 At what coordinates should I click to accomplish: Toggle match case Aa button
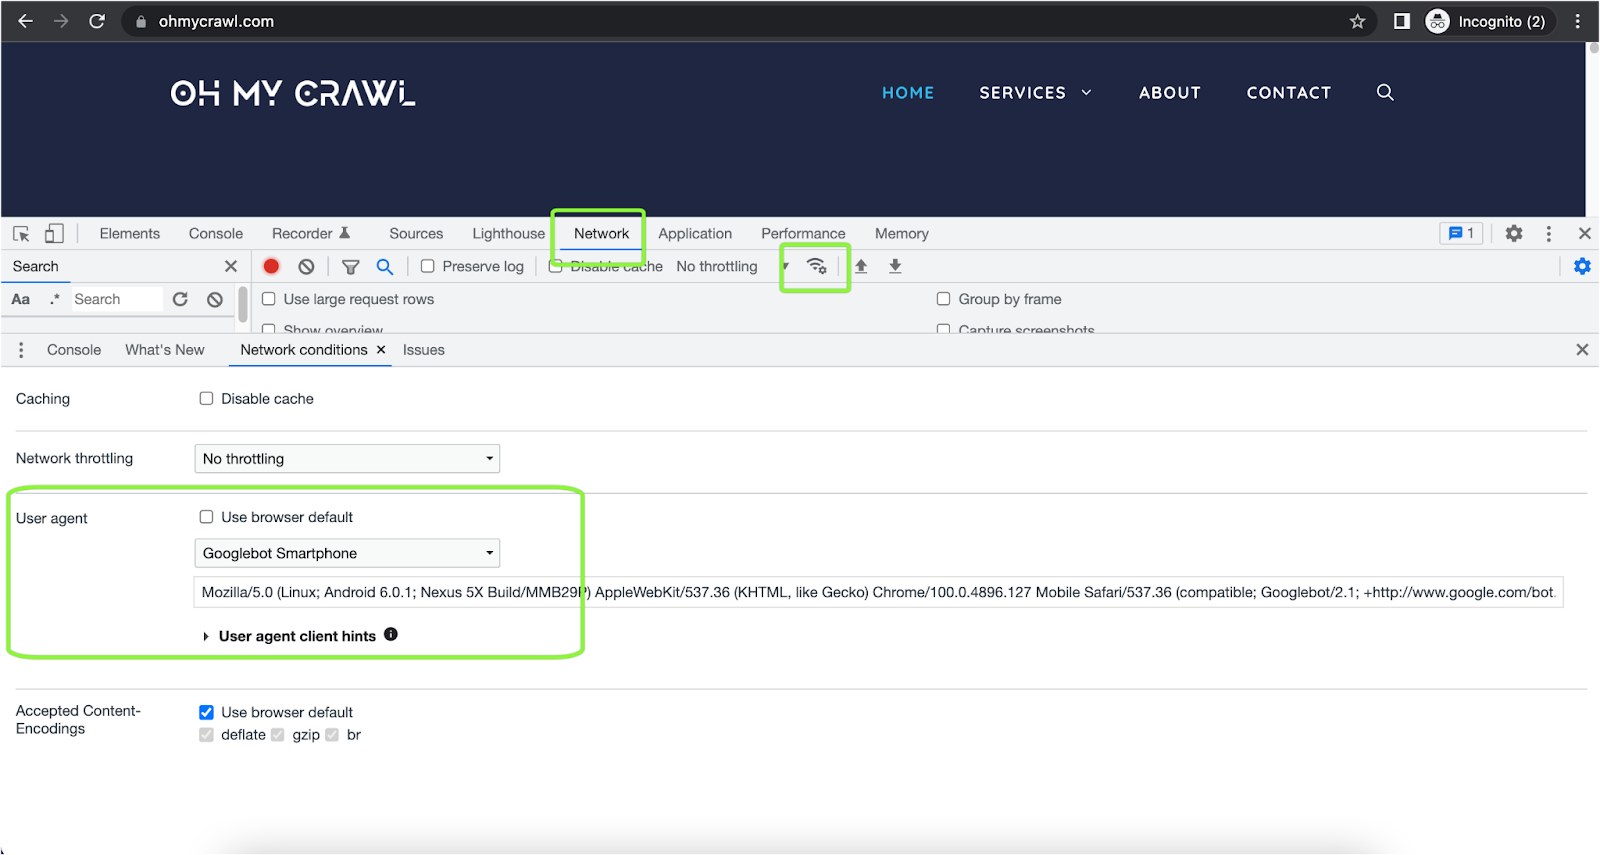[x=21, y=299]
